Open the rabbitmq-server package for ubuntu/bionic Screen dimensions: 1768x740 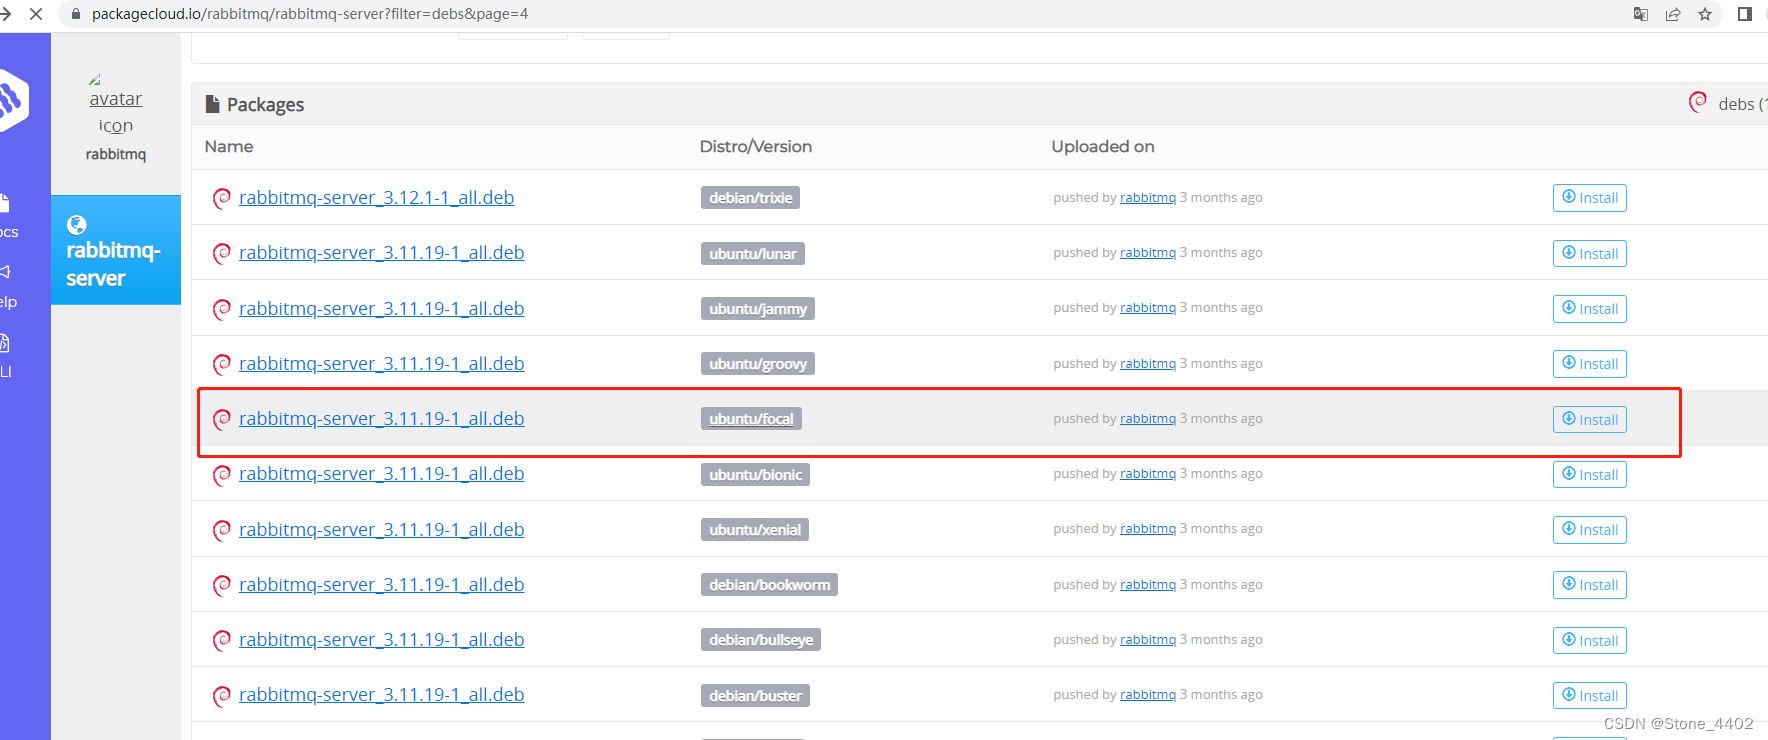click(381, 474)
